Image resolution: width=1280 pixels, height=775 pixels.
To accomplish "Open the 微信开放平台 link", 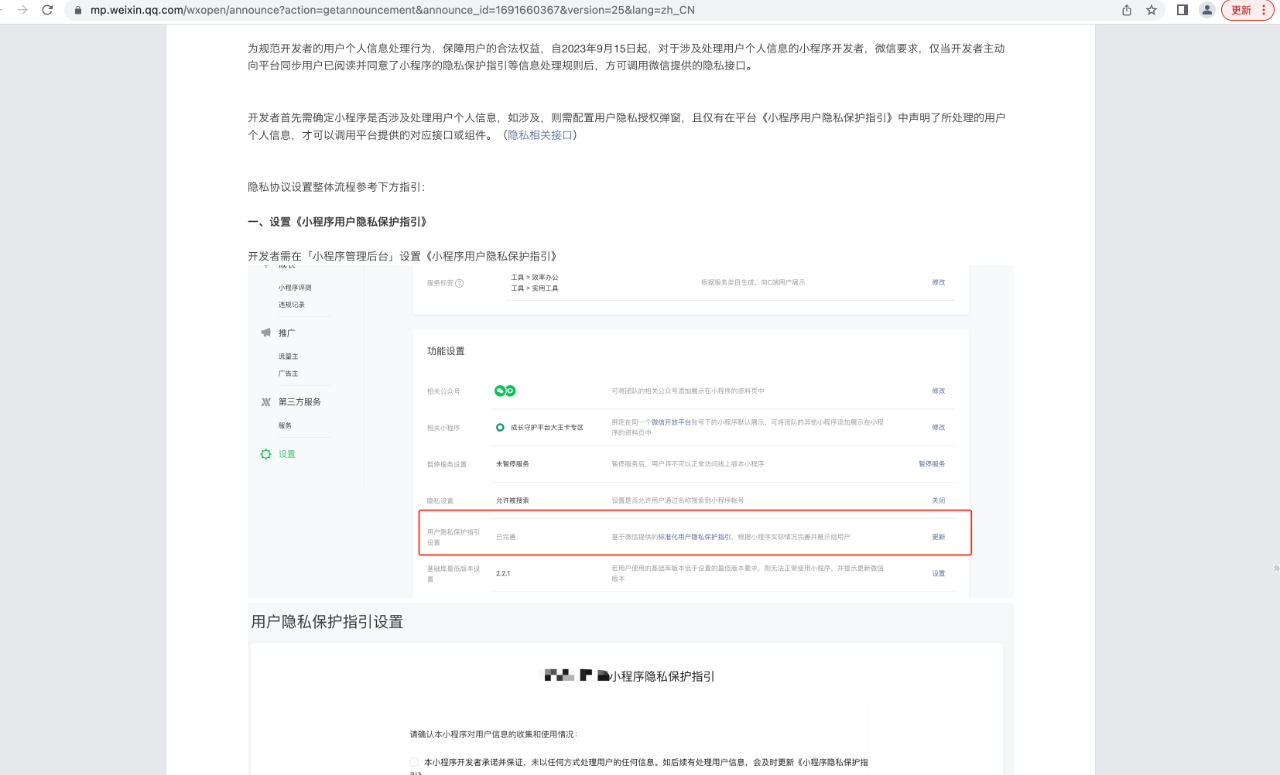I will [x=671, y=423].
